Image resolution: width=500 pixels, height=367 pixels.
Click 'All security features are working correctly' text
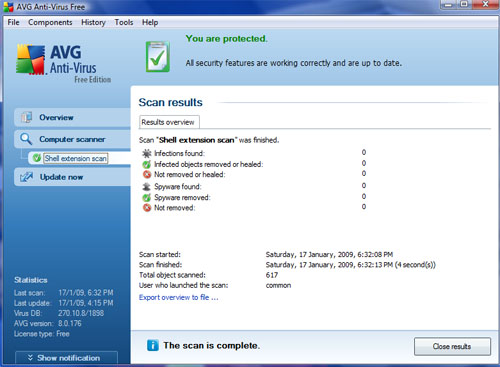tap(294, 63)
